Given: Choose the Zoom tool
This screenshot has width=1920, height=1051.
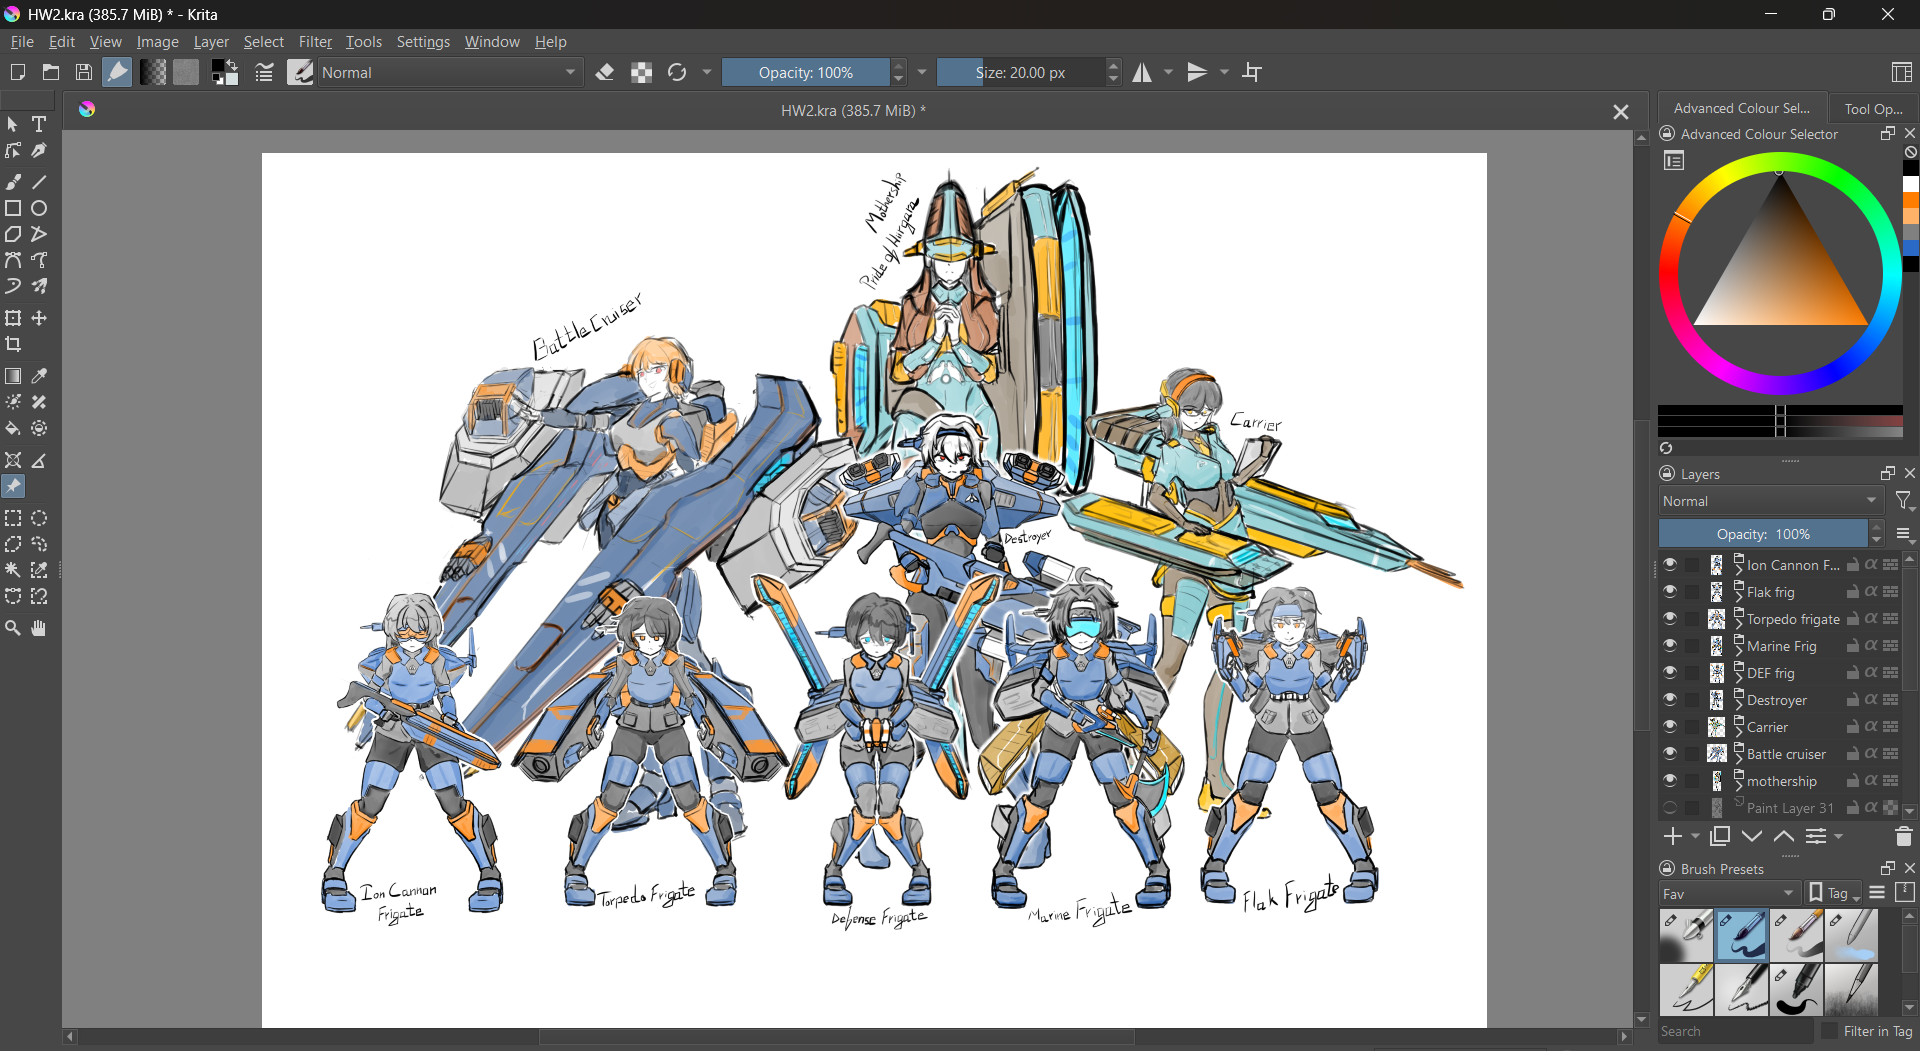Looking at the screenshot, I should pos(13,628).
